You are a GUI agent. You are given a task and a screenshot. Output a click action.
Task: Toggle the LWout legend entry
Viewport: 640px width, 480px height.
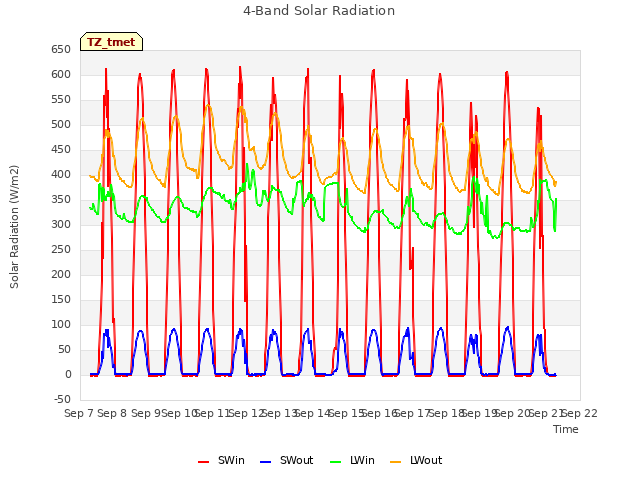[x=416, y=460]
